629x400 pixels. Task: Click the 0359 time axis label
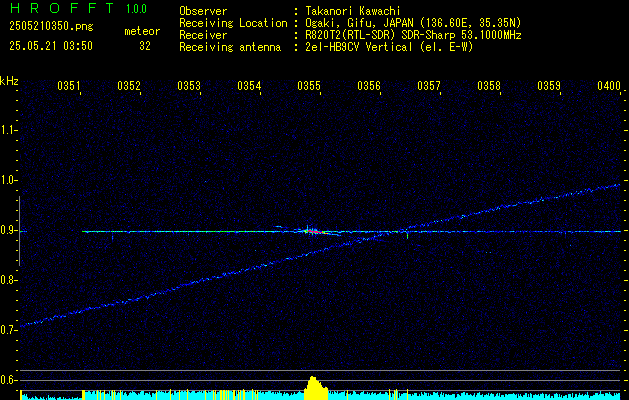click(549, 85)
